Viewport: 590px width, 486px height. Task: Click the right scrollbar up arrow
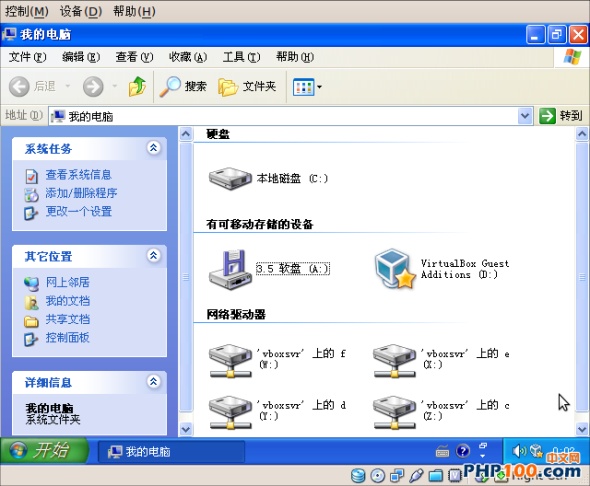click(582, 134)
